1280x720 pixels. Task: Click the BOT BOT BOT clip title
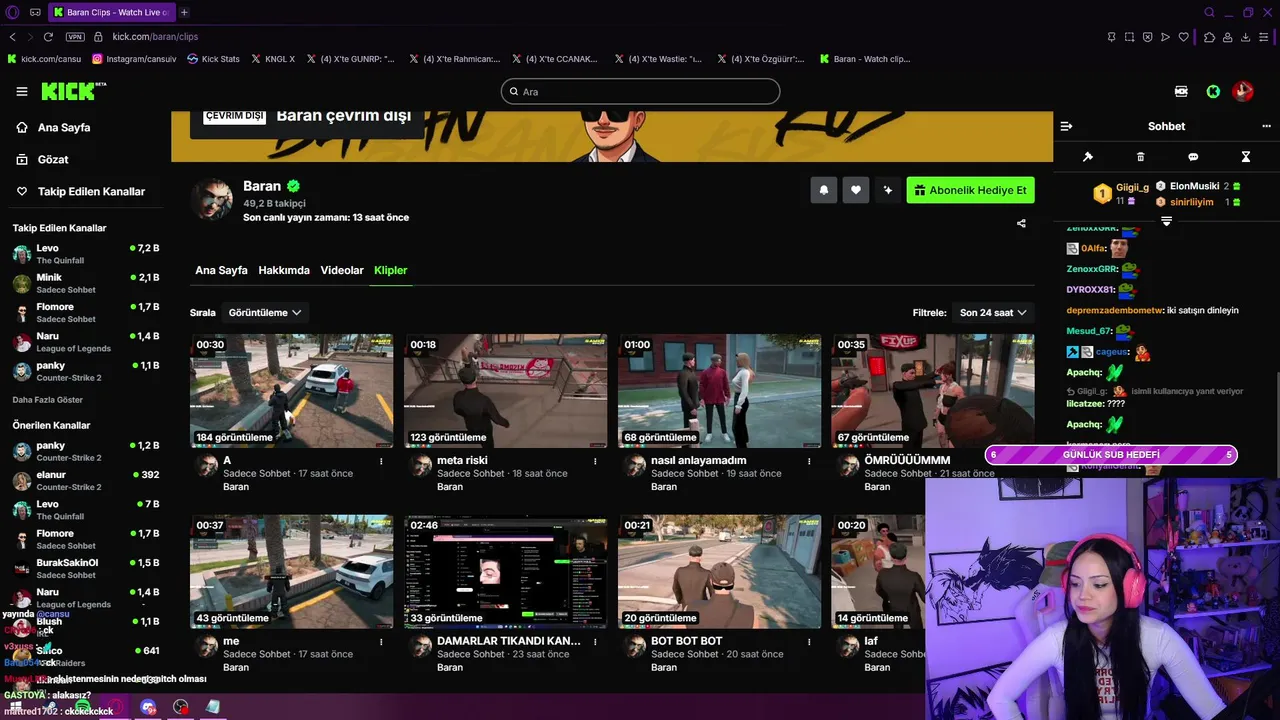pos(686,641)
